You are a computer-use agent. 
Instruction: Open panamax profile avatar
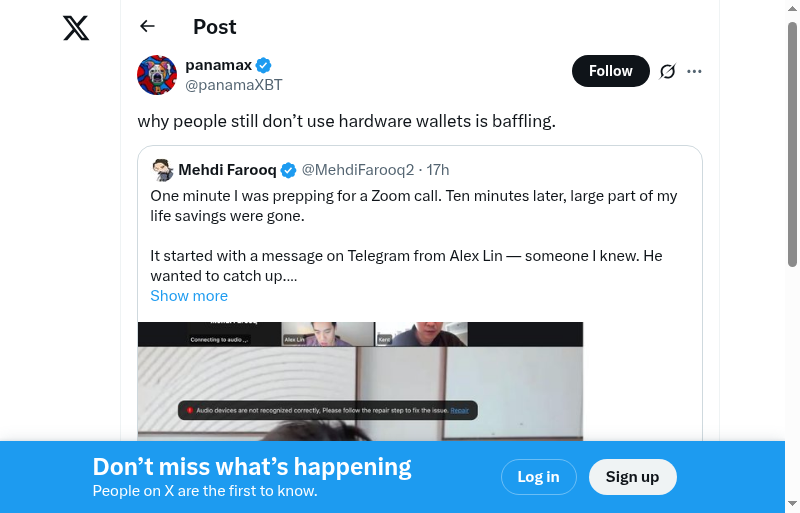click(x=157, y=75)
